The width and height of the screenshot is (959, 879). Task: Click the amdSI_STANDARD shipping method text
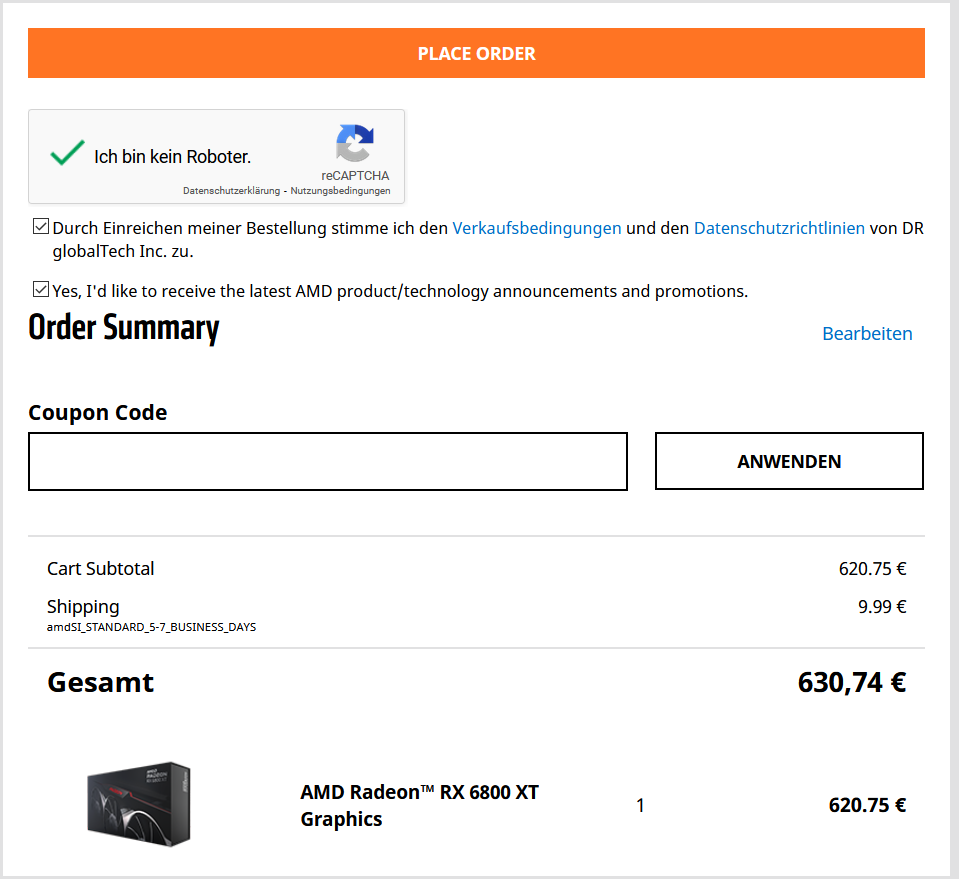(x=151, y=628)
